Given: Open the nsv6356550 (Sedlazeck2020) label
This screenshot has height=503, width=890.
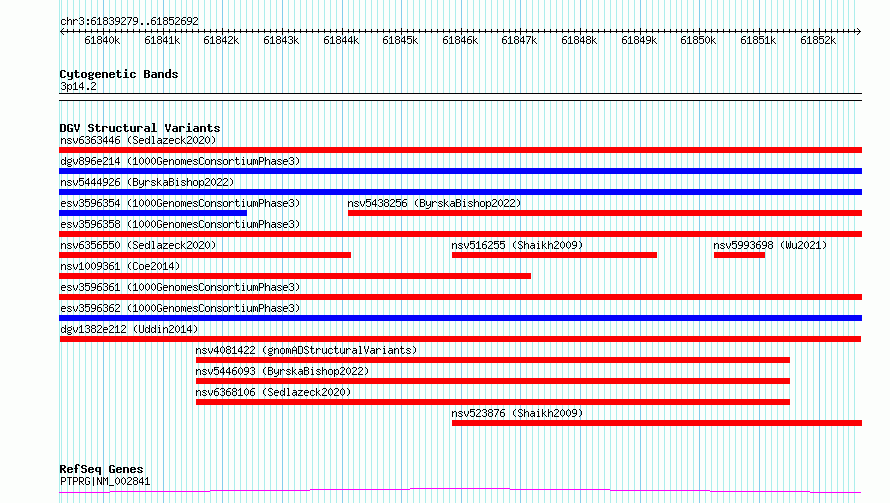Looking at the screenshot, I should click(x=138, y=245).
